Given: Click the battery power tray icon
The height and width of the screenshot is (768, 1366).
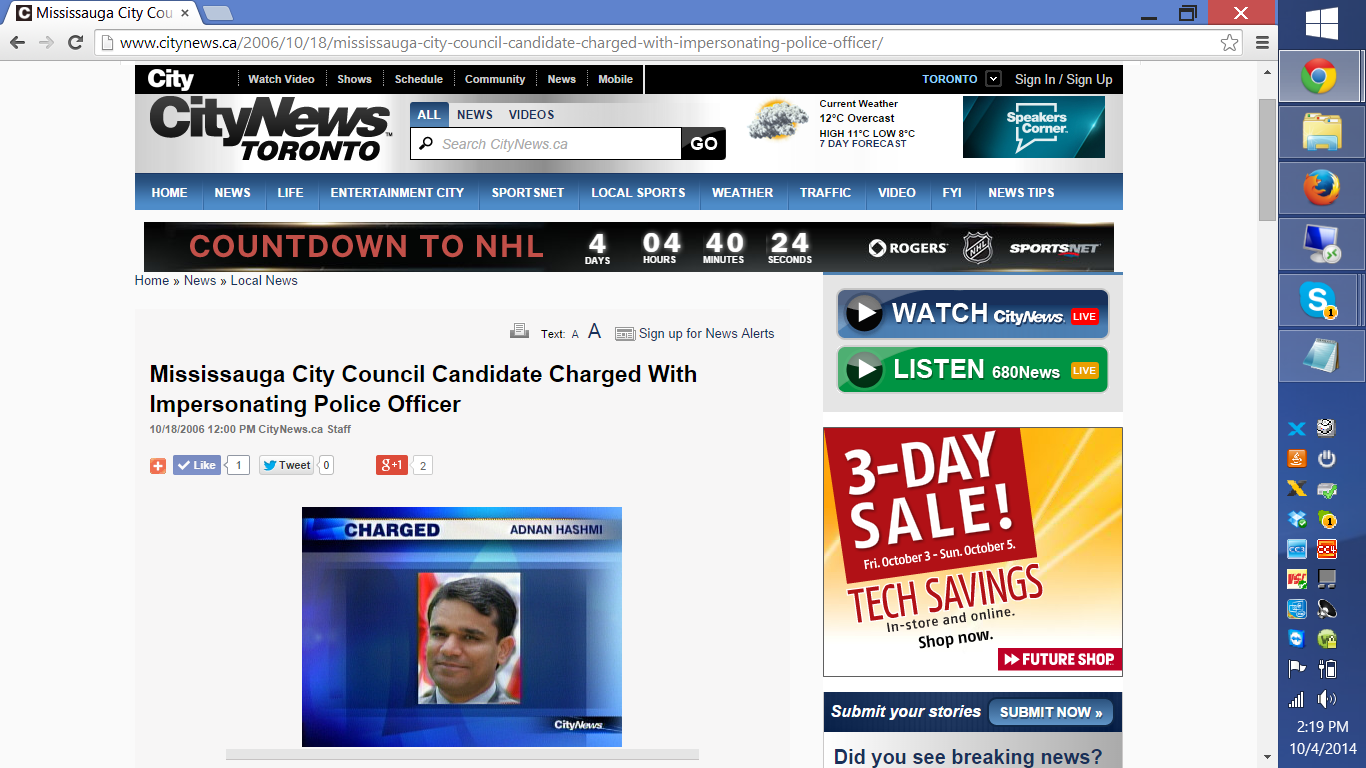Looking at the screenshot, I should [x=1327, y=669].
